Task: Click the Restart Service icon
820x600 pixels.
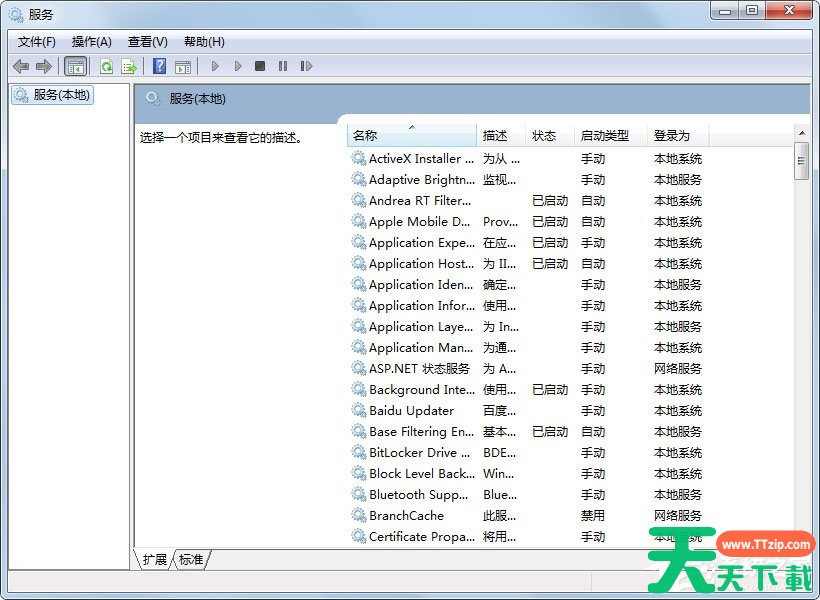Action: coord(306,66)
